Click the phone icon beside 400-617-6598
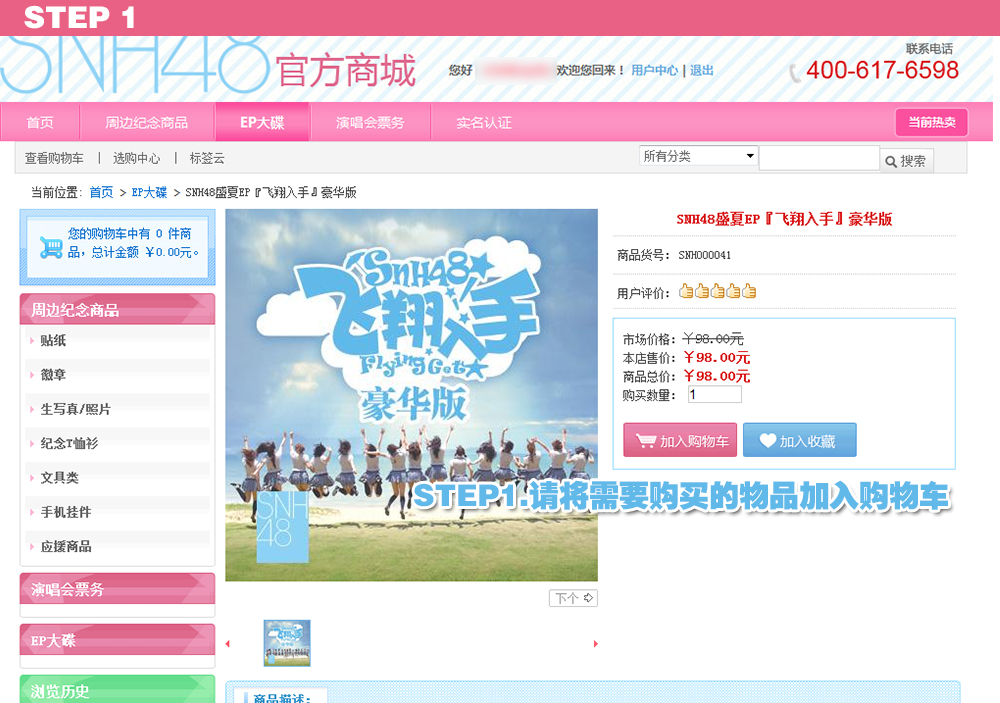 click(x=794, y=73)
